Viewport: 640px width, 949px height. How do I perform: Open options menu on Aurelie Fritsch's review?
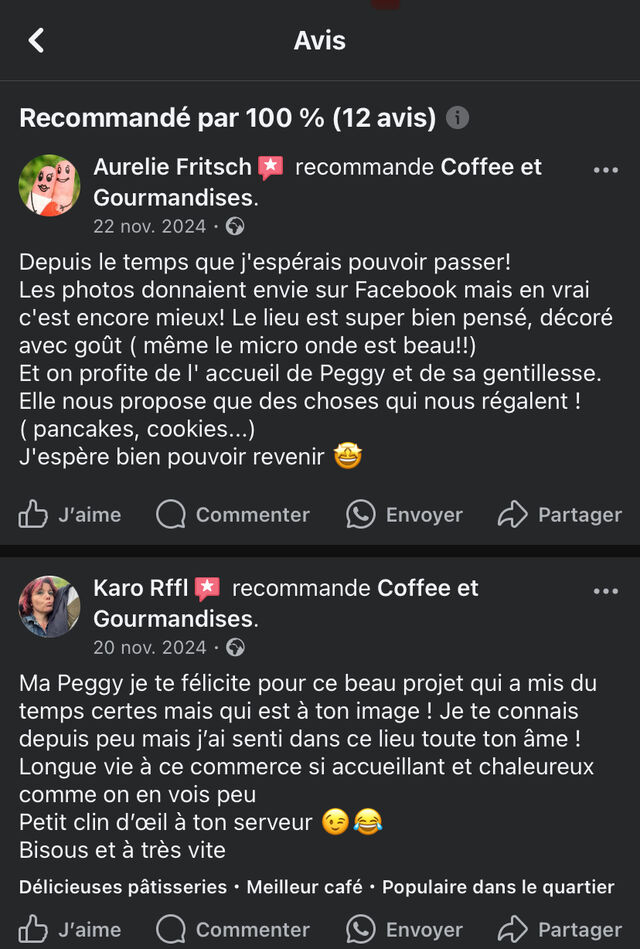605,170
